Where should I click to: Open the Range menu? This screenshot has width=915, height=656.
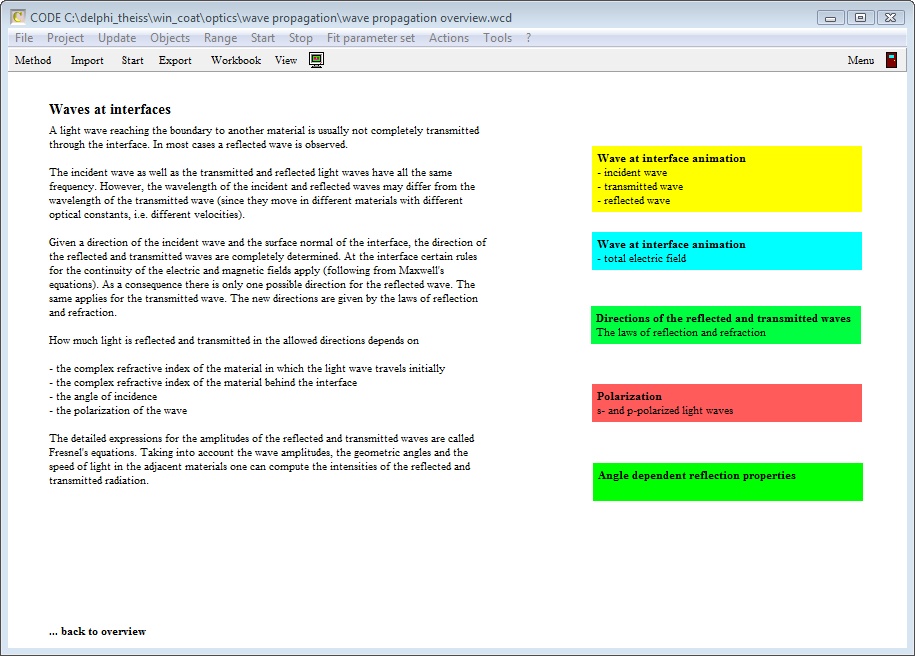(221, 38)
